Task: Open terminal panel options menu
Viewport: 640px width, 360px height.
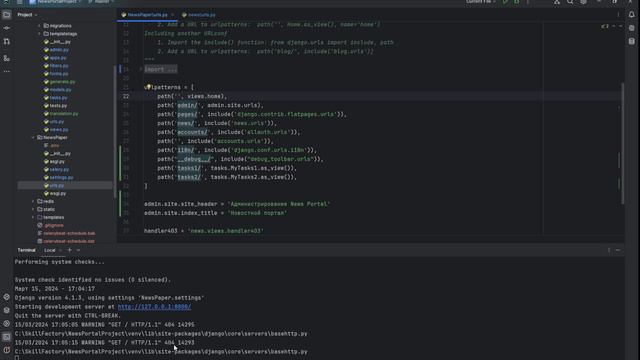Action: pos(609,250)
